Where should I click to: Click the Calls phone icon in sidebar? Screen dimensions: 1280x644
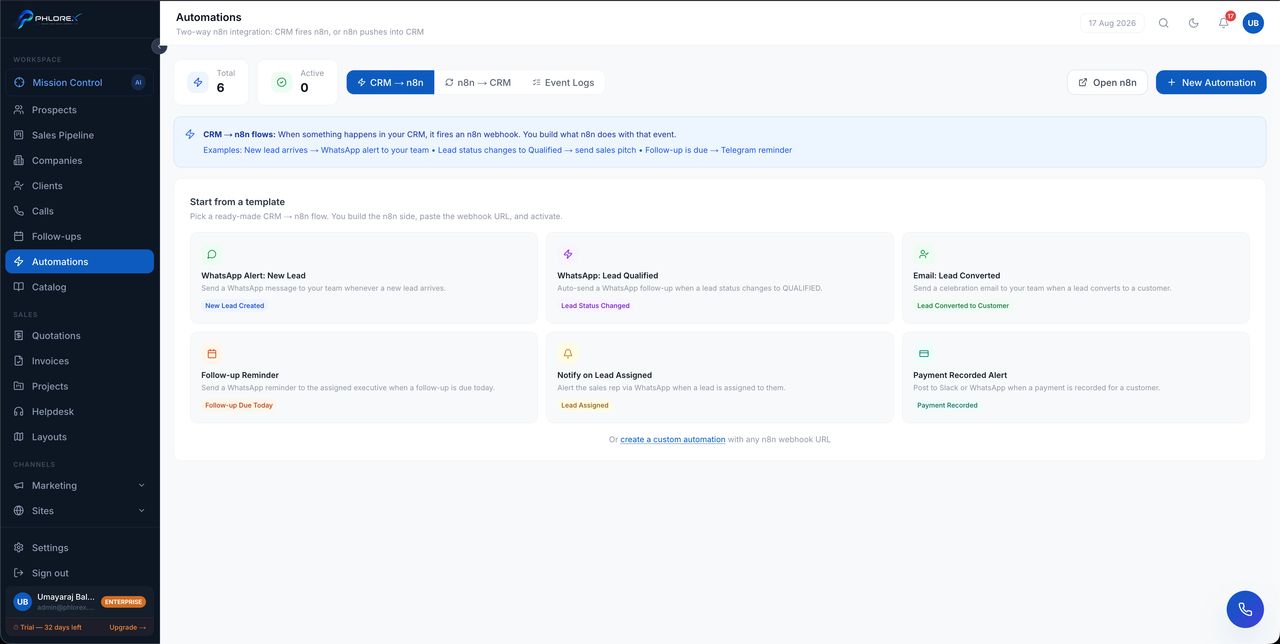19,211
